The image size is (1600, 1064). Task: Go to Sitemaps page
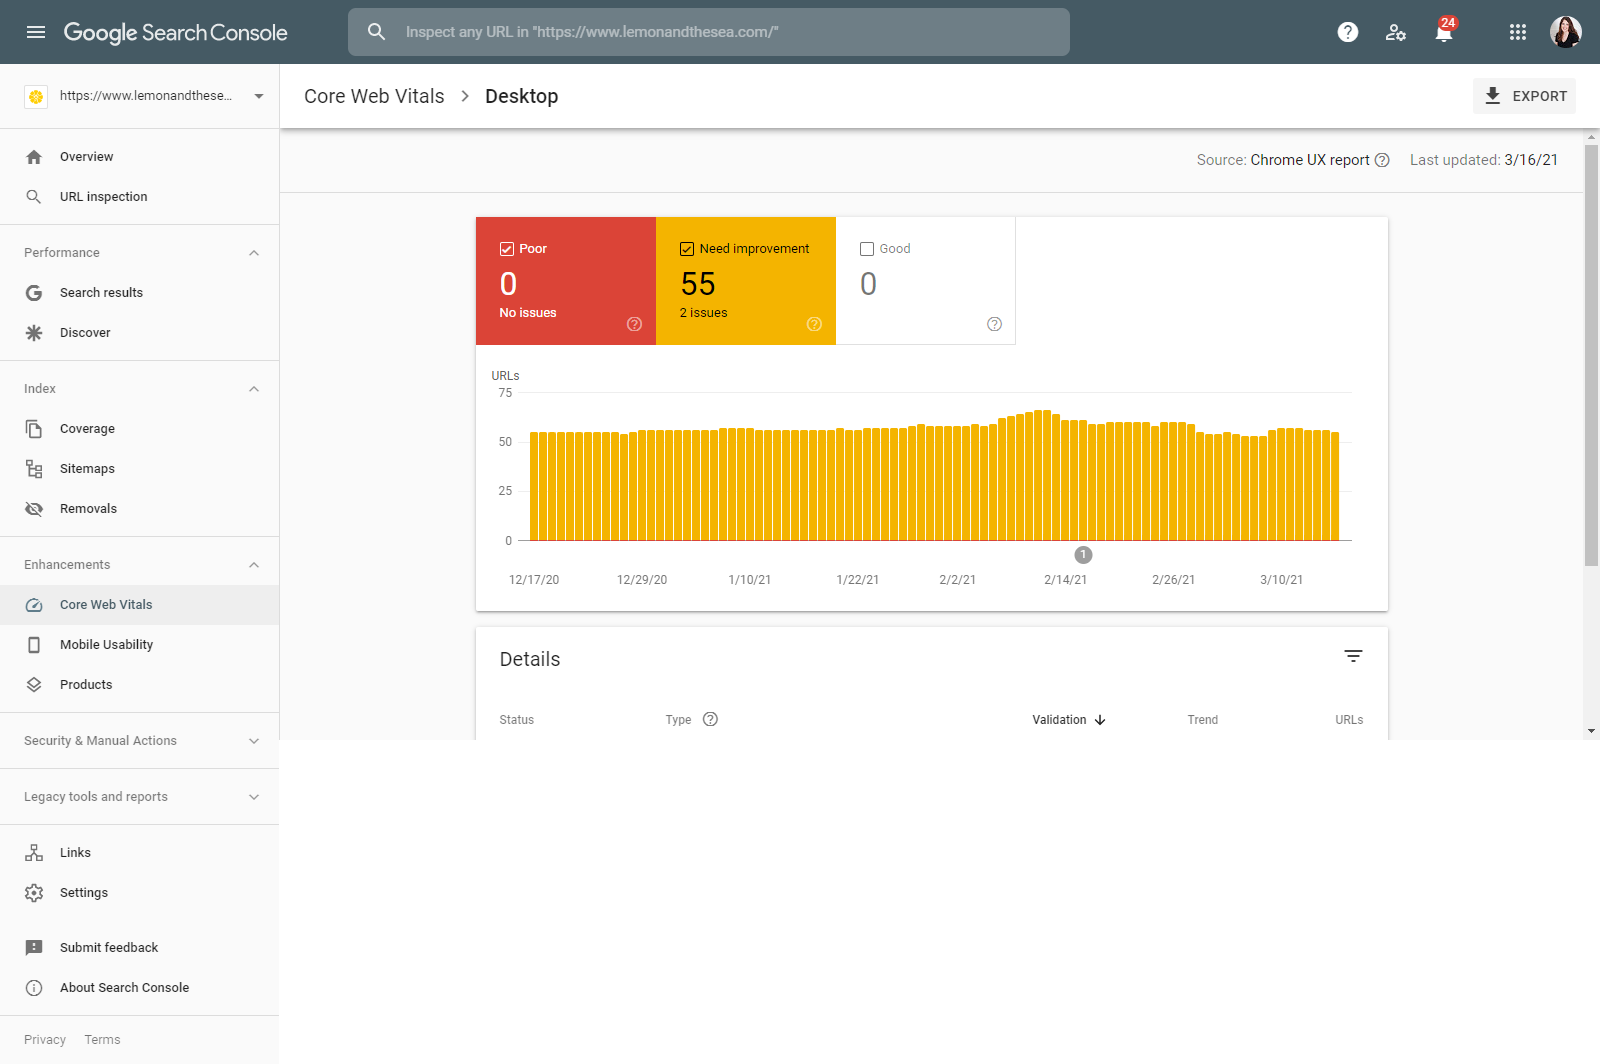[x=139, y=469]
